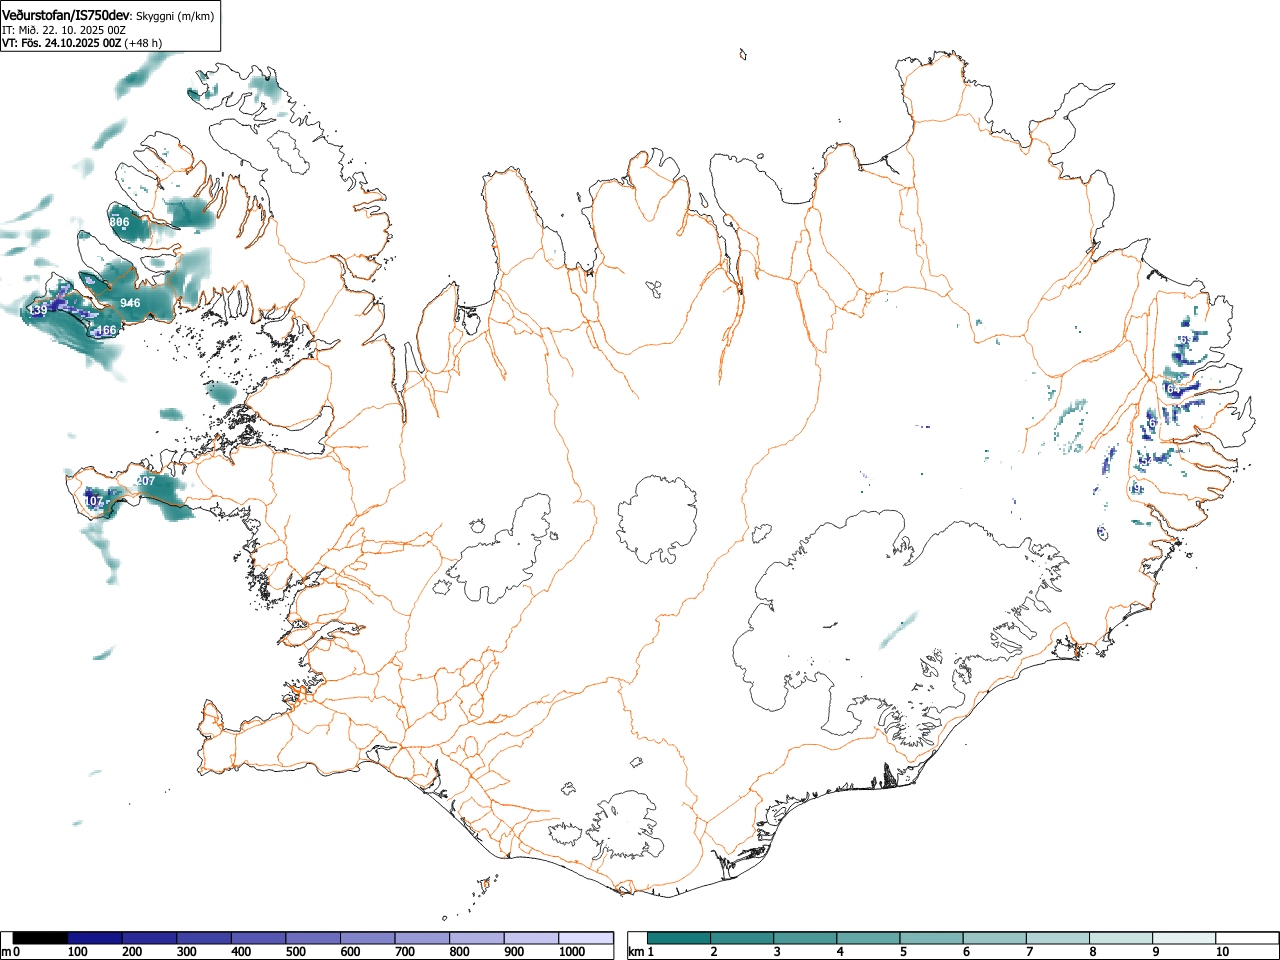Pick the 500–600 m legend swatch
Image resolution: width=1280 pixels, height=960 pixels.
[313, 938]
